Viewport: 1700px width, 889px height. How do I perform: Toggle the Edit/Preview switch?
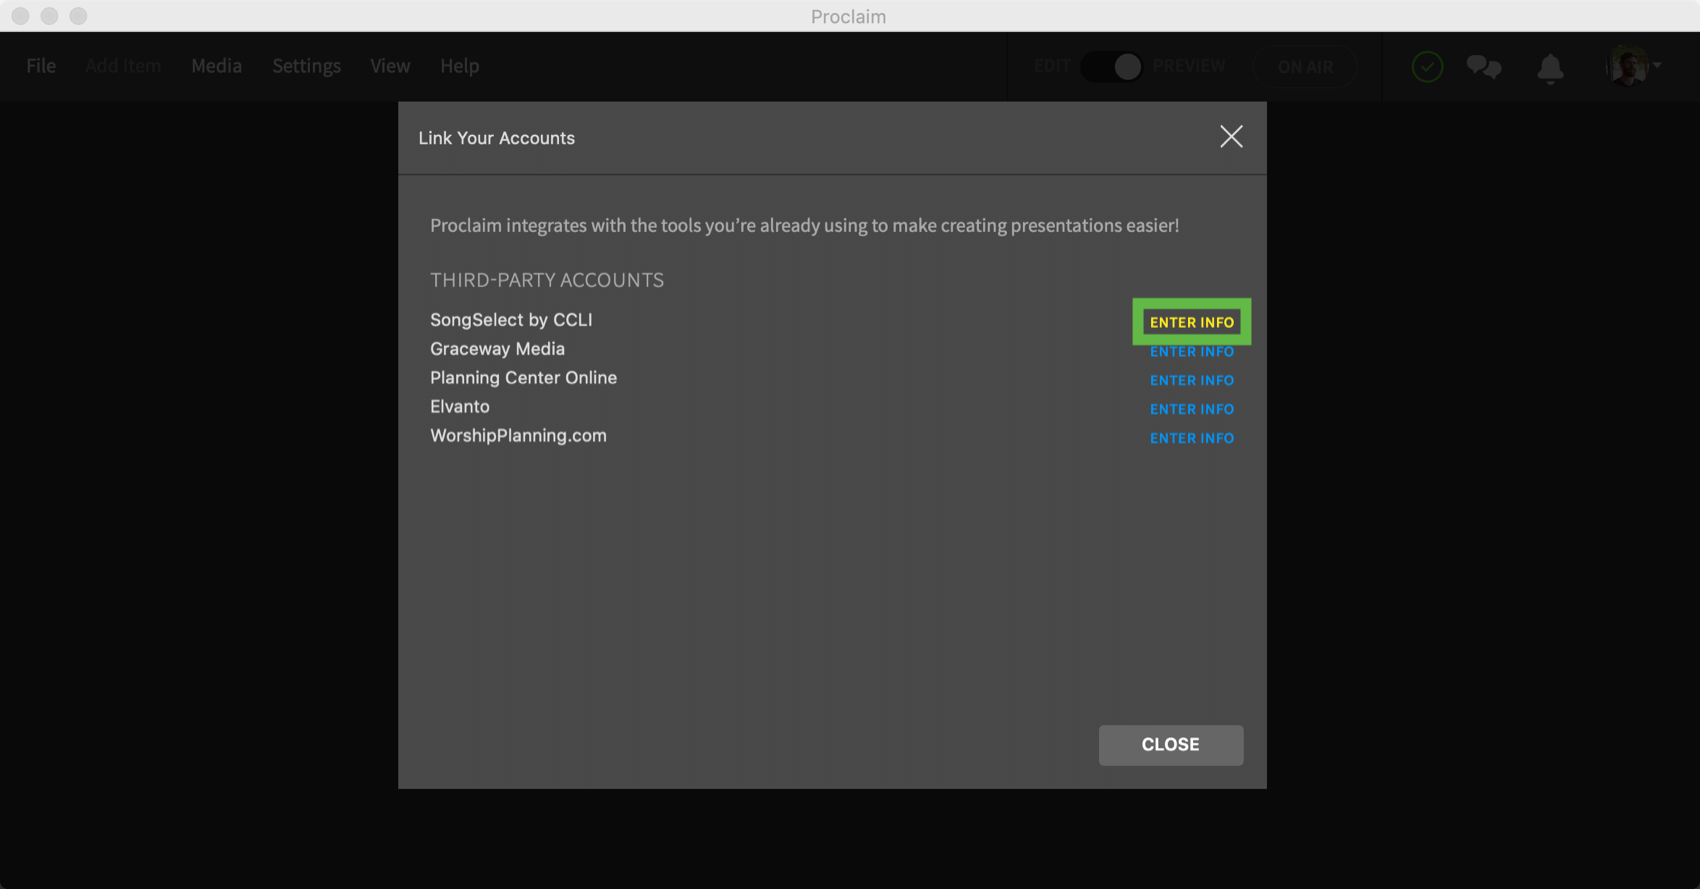tap(1112, 66)
